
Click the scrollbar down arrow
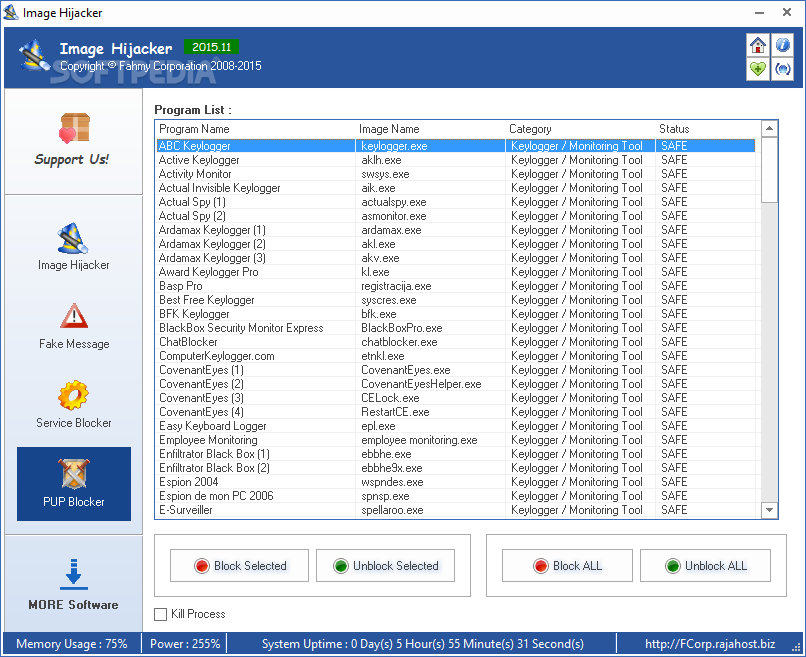(x=770, y=510)
